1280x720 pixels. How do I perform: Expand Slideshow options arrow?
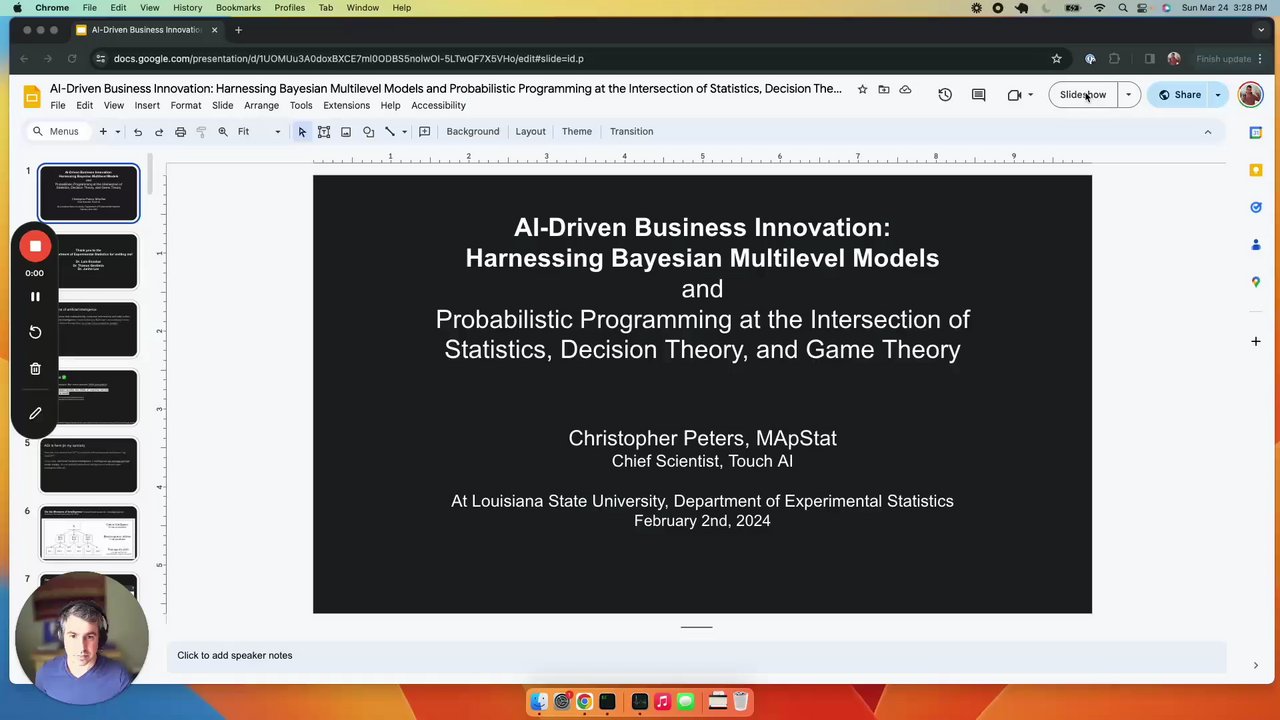(x=1128, y=95)
